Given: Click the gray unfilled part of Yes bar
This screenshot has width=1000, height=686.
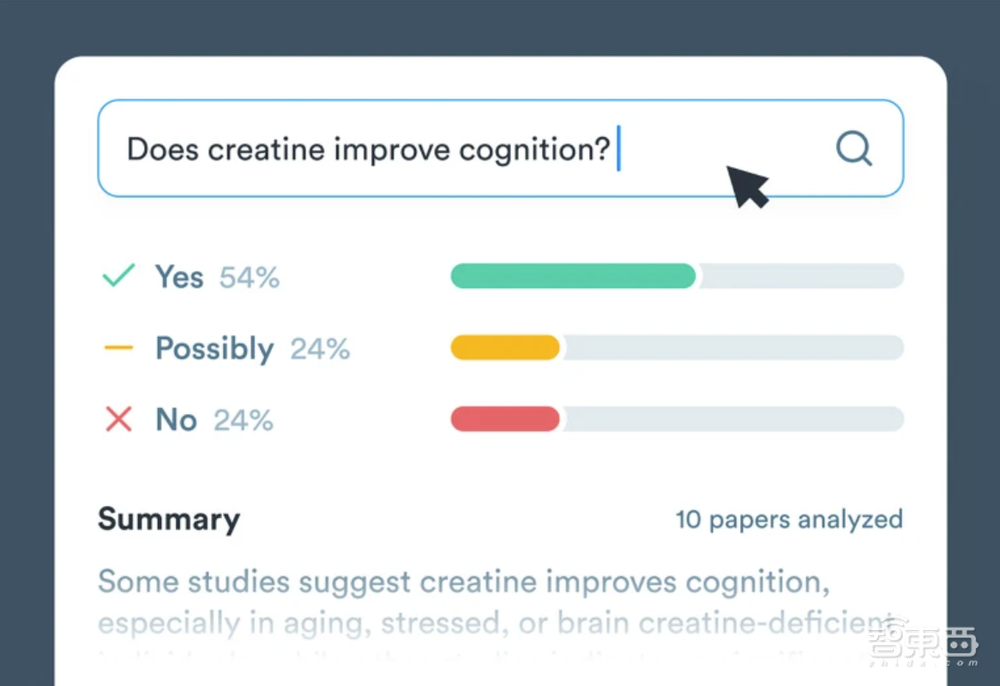Looking at the screenshot, I should [800, 276].
